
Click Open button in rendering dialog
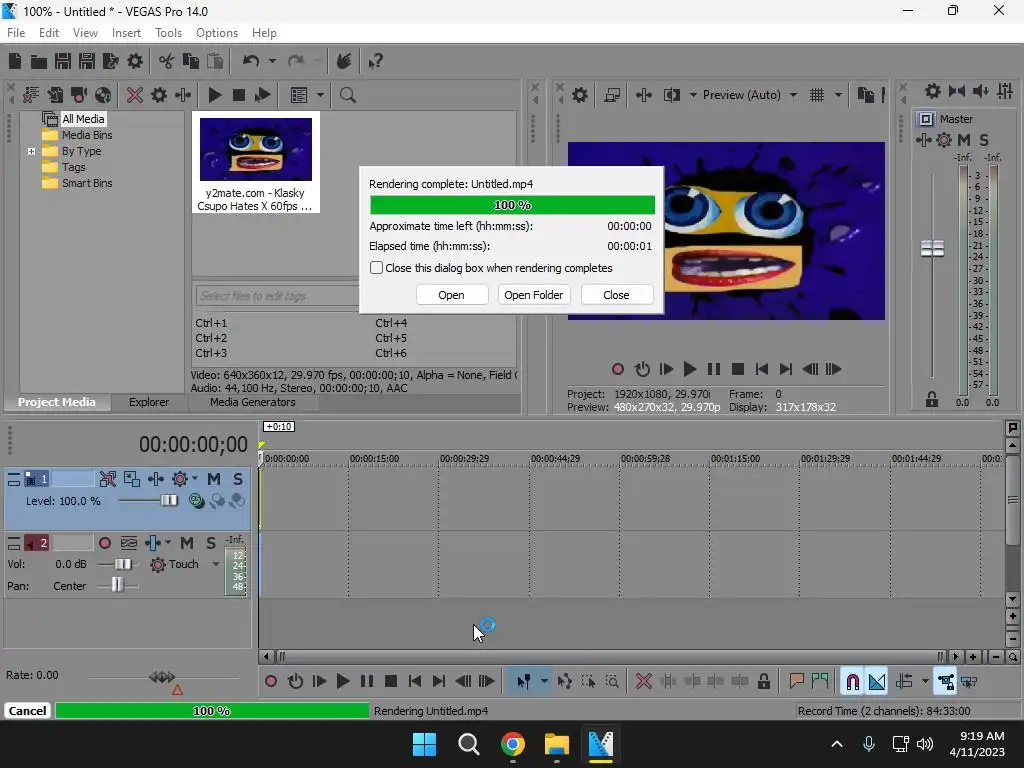[451, 295]
